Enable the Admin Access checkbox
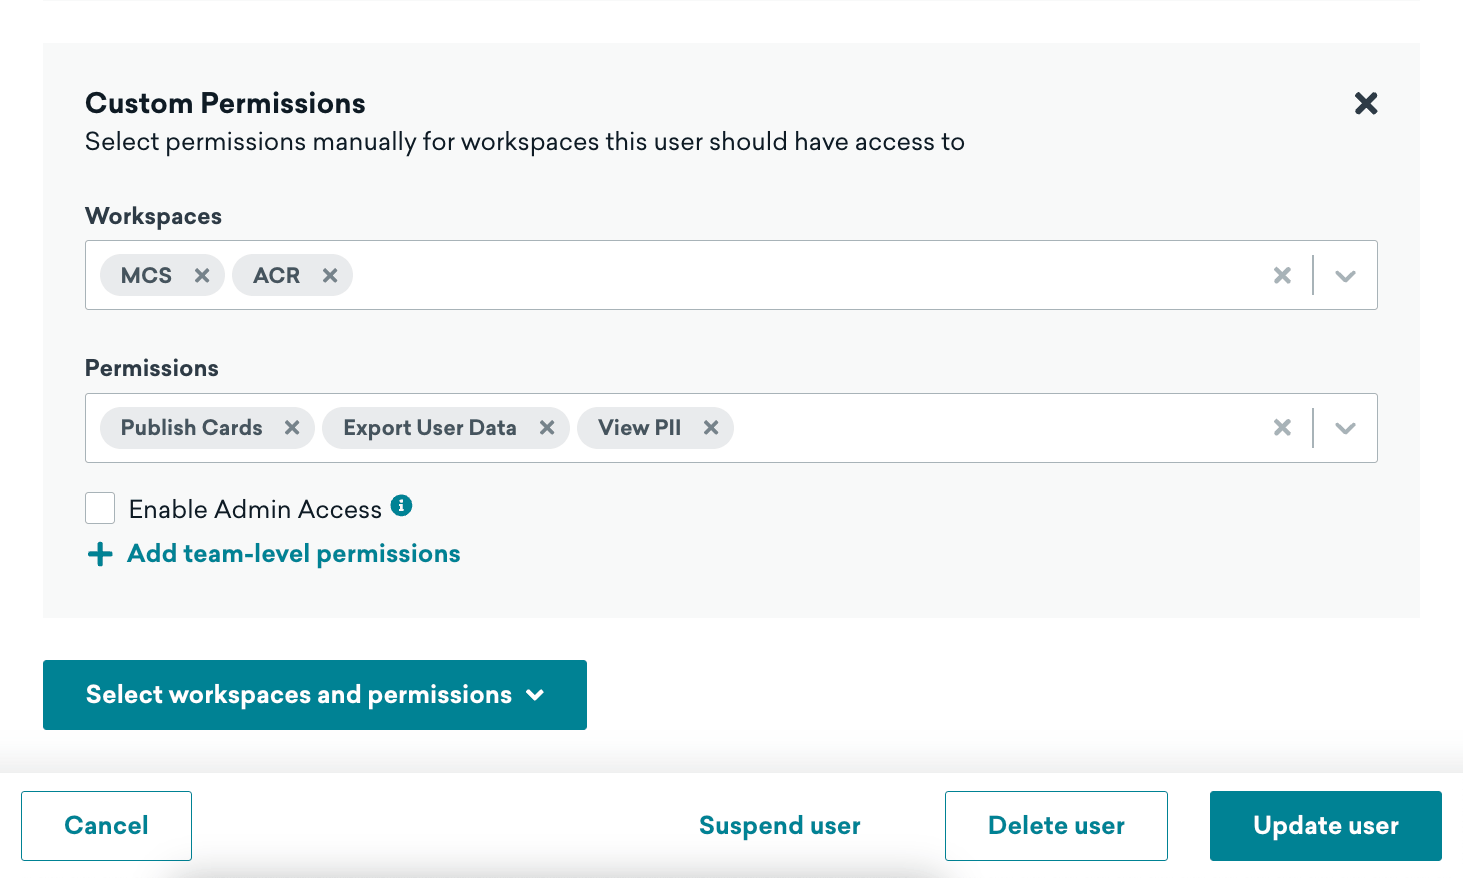This screenshot has width=1463, height=878. [100, 508]
